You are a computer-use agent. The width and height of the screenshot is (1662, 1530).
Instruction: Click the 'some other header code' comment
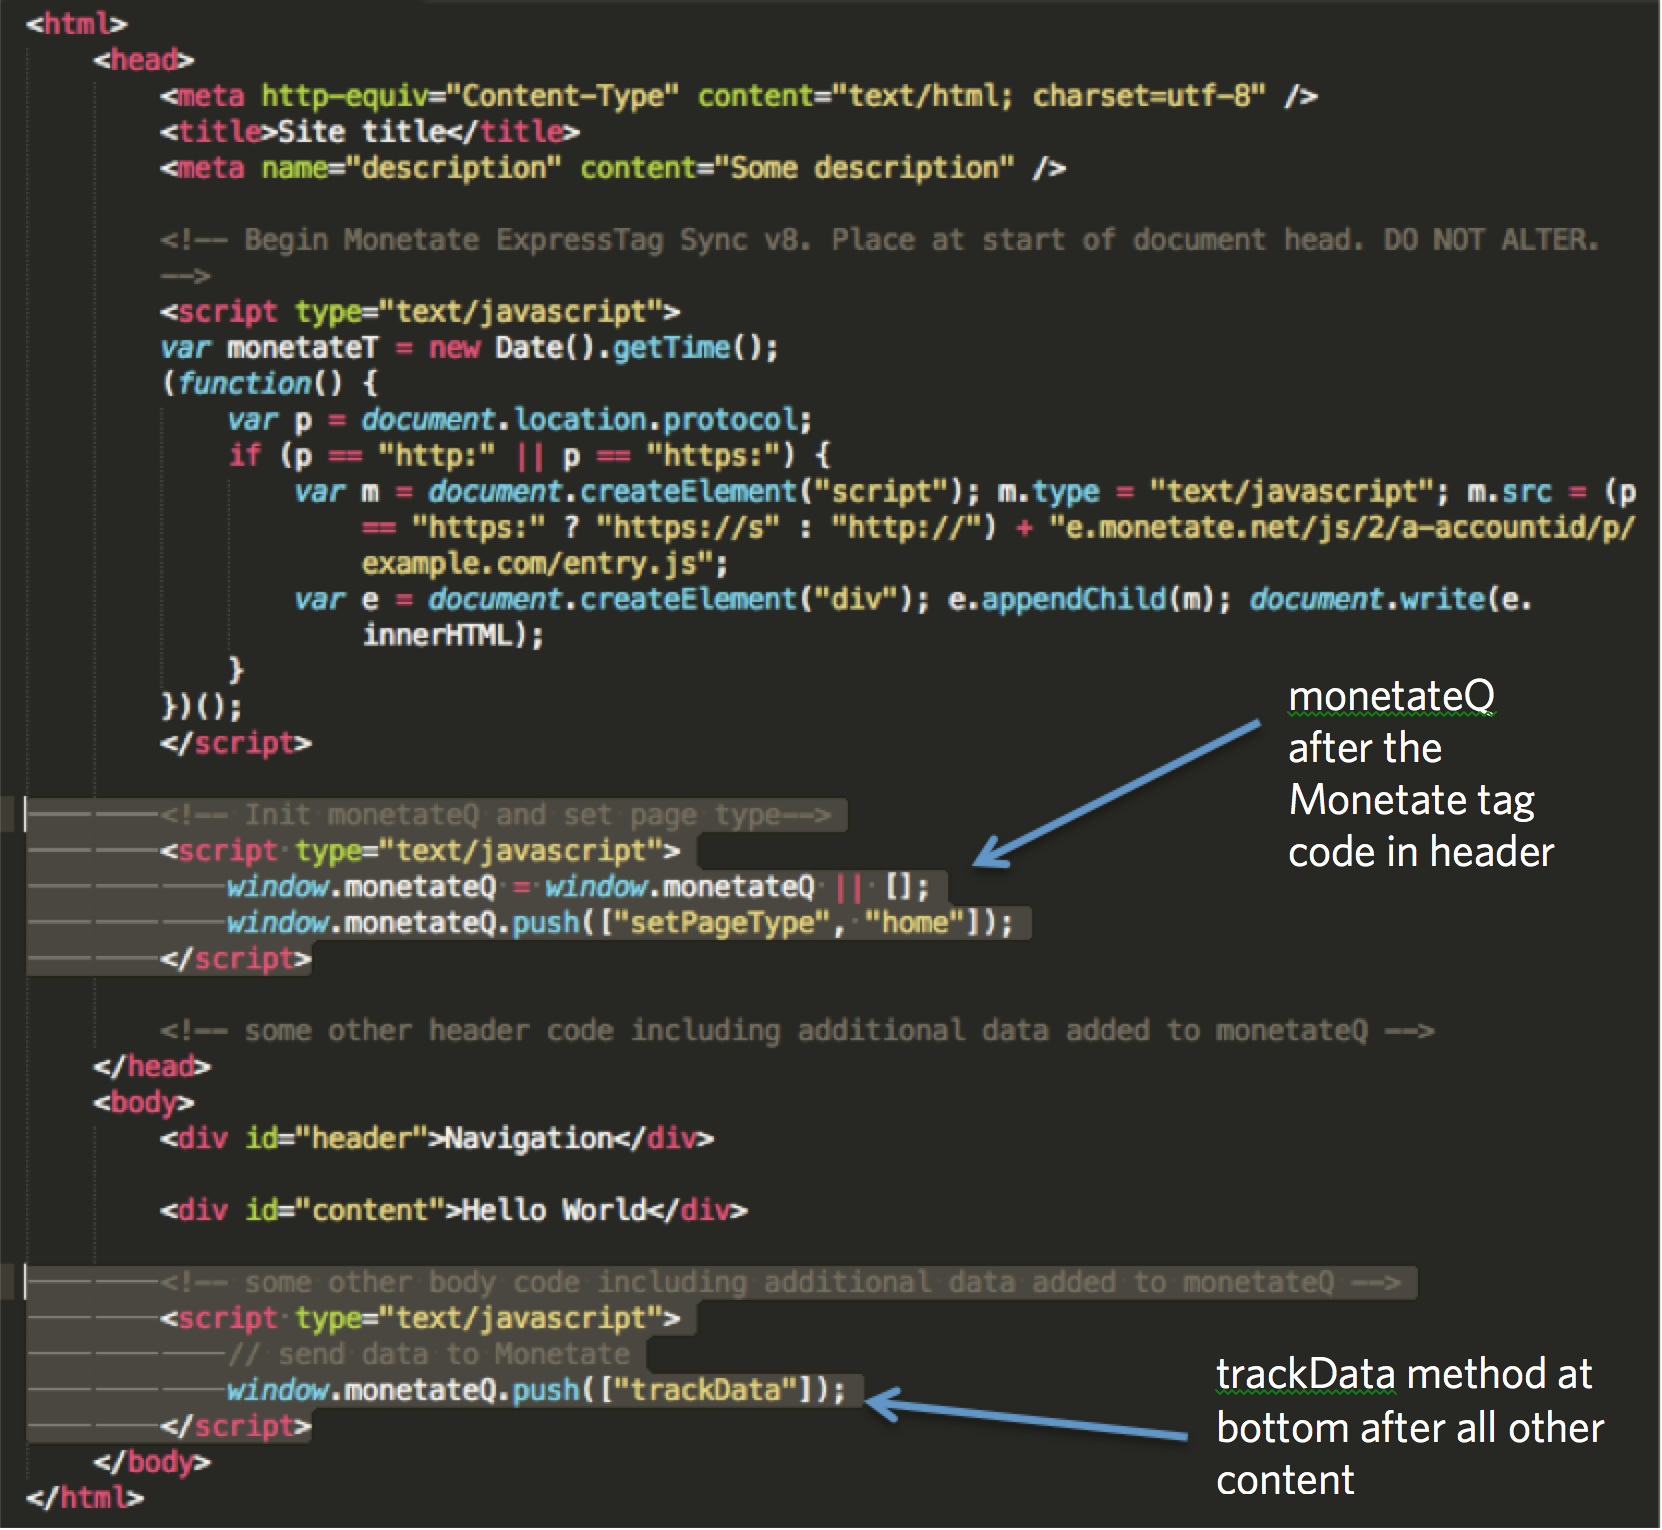click(x=797, y=1030)
